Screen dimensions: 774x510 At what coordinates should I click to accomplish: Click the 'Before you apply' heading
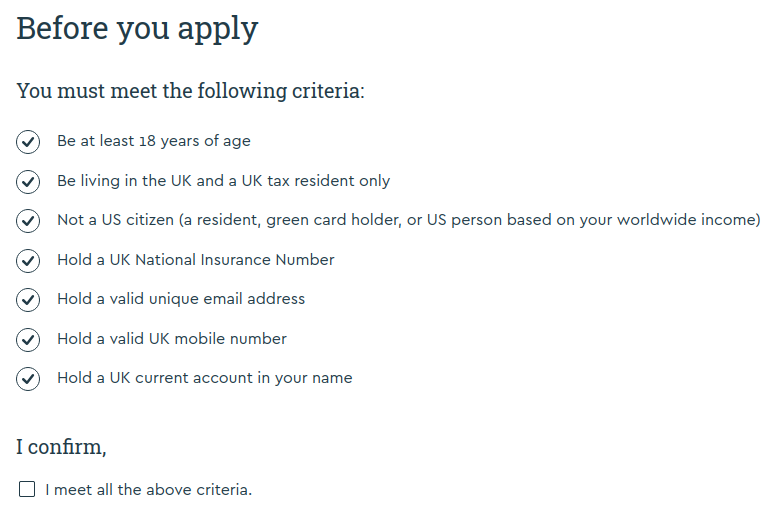[137, 29]
